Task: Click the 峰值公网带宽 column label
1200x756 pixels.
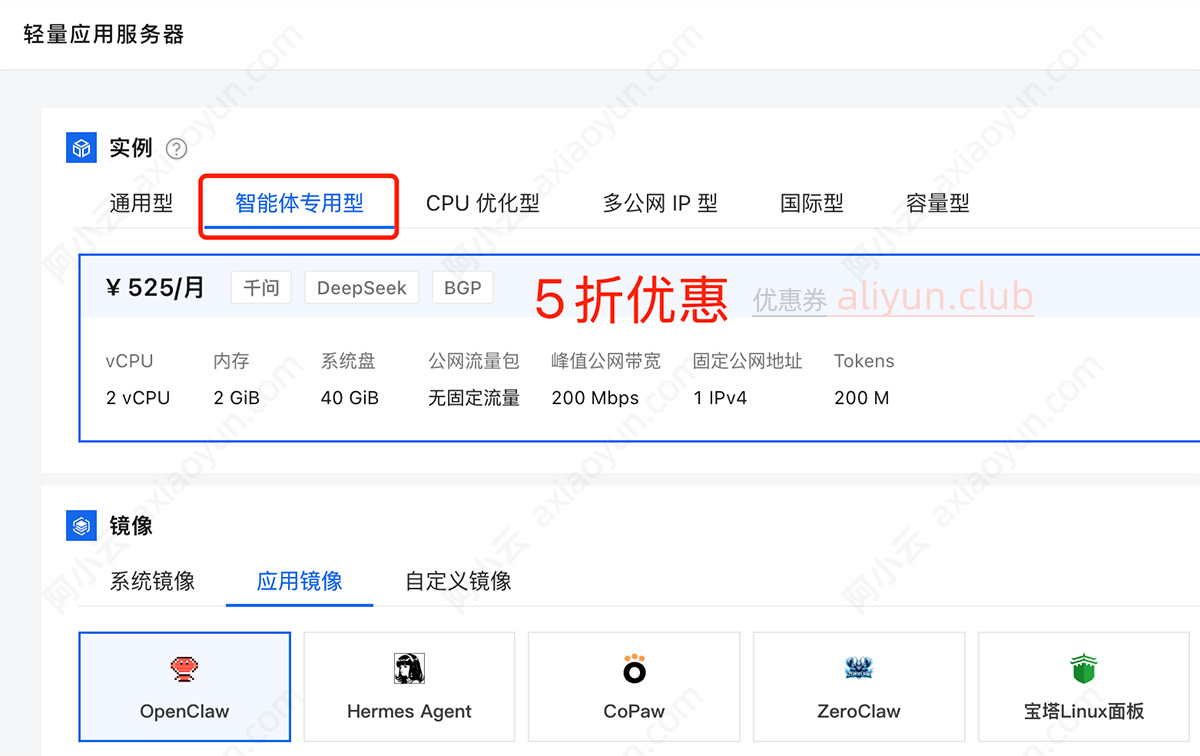Action: [x=606, y=361]
